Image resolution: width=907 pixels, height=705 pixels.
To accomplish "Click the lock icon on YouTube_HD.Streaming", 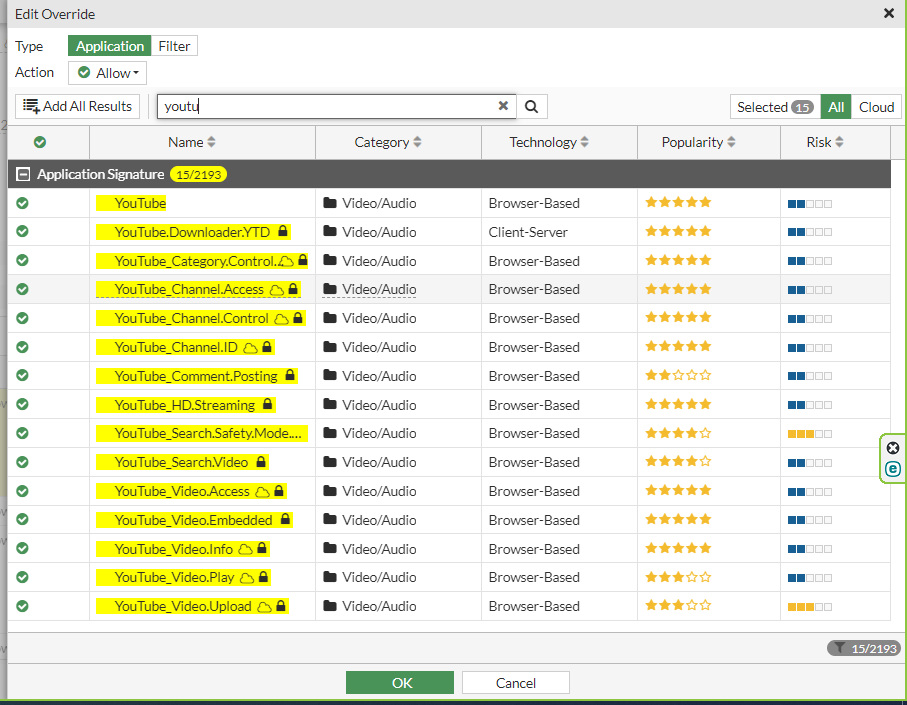I will pyautogui.click(x=267, y=404).
